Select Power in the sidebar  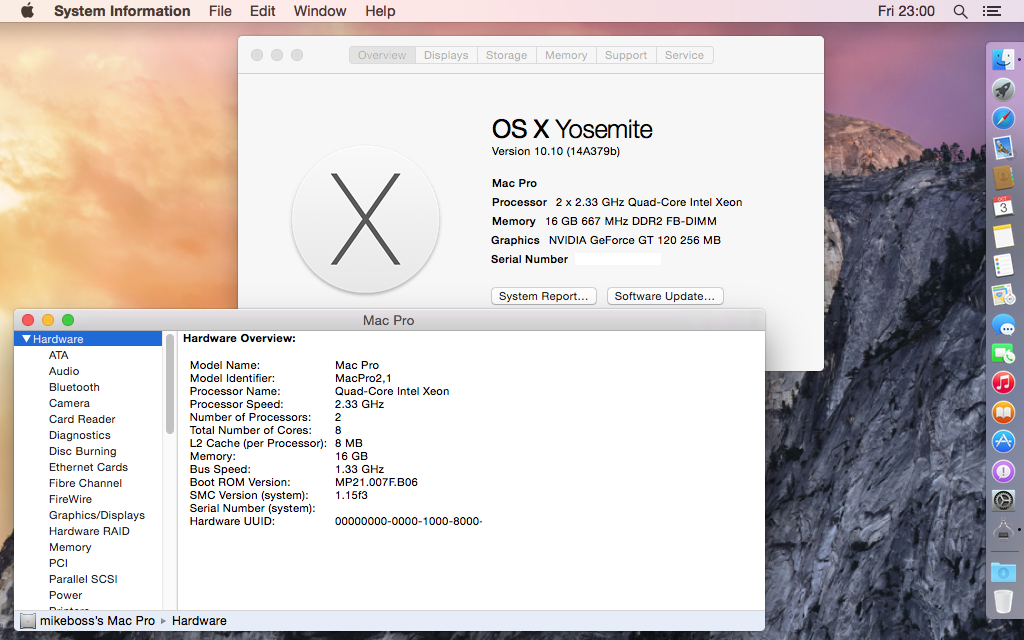(65, 595)
